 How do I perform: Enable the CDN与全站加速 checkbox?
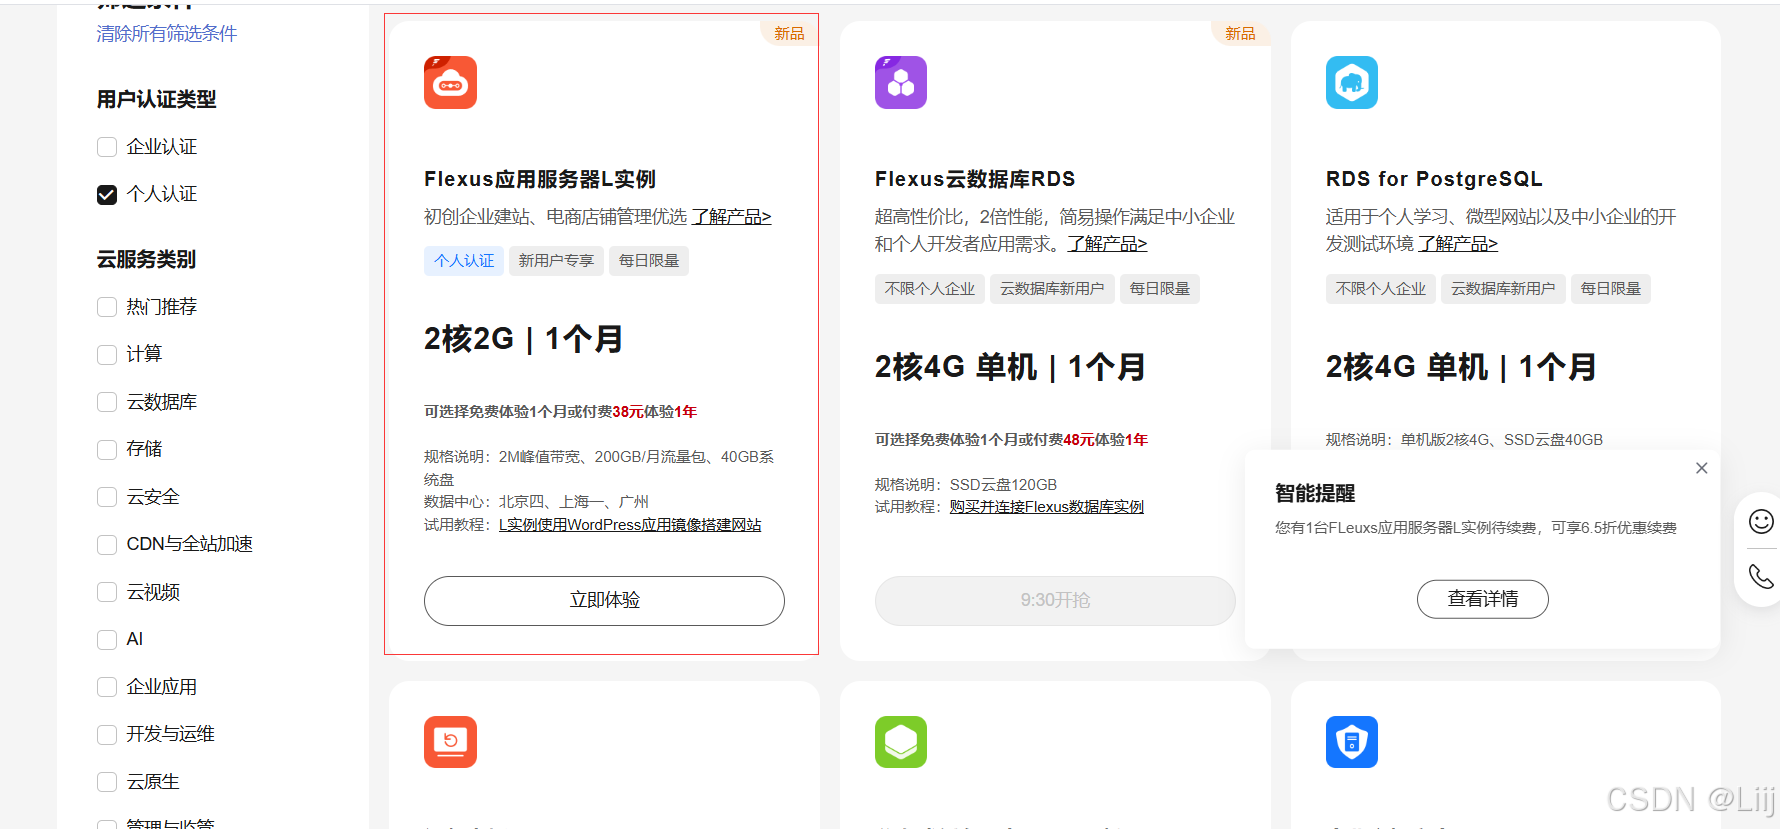[107, 544]
